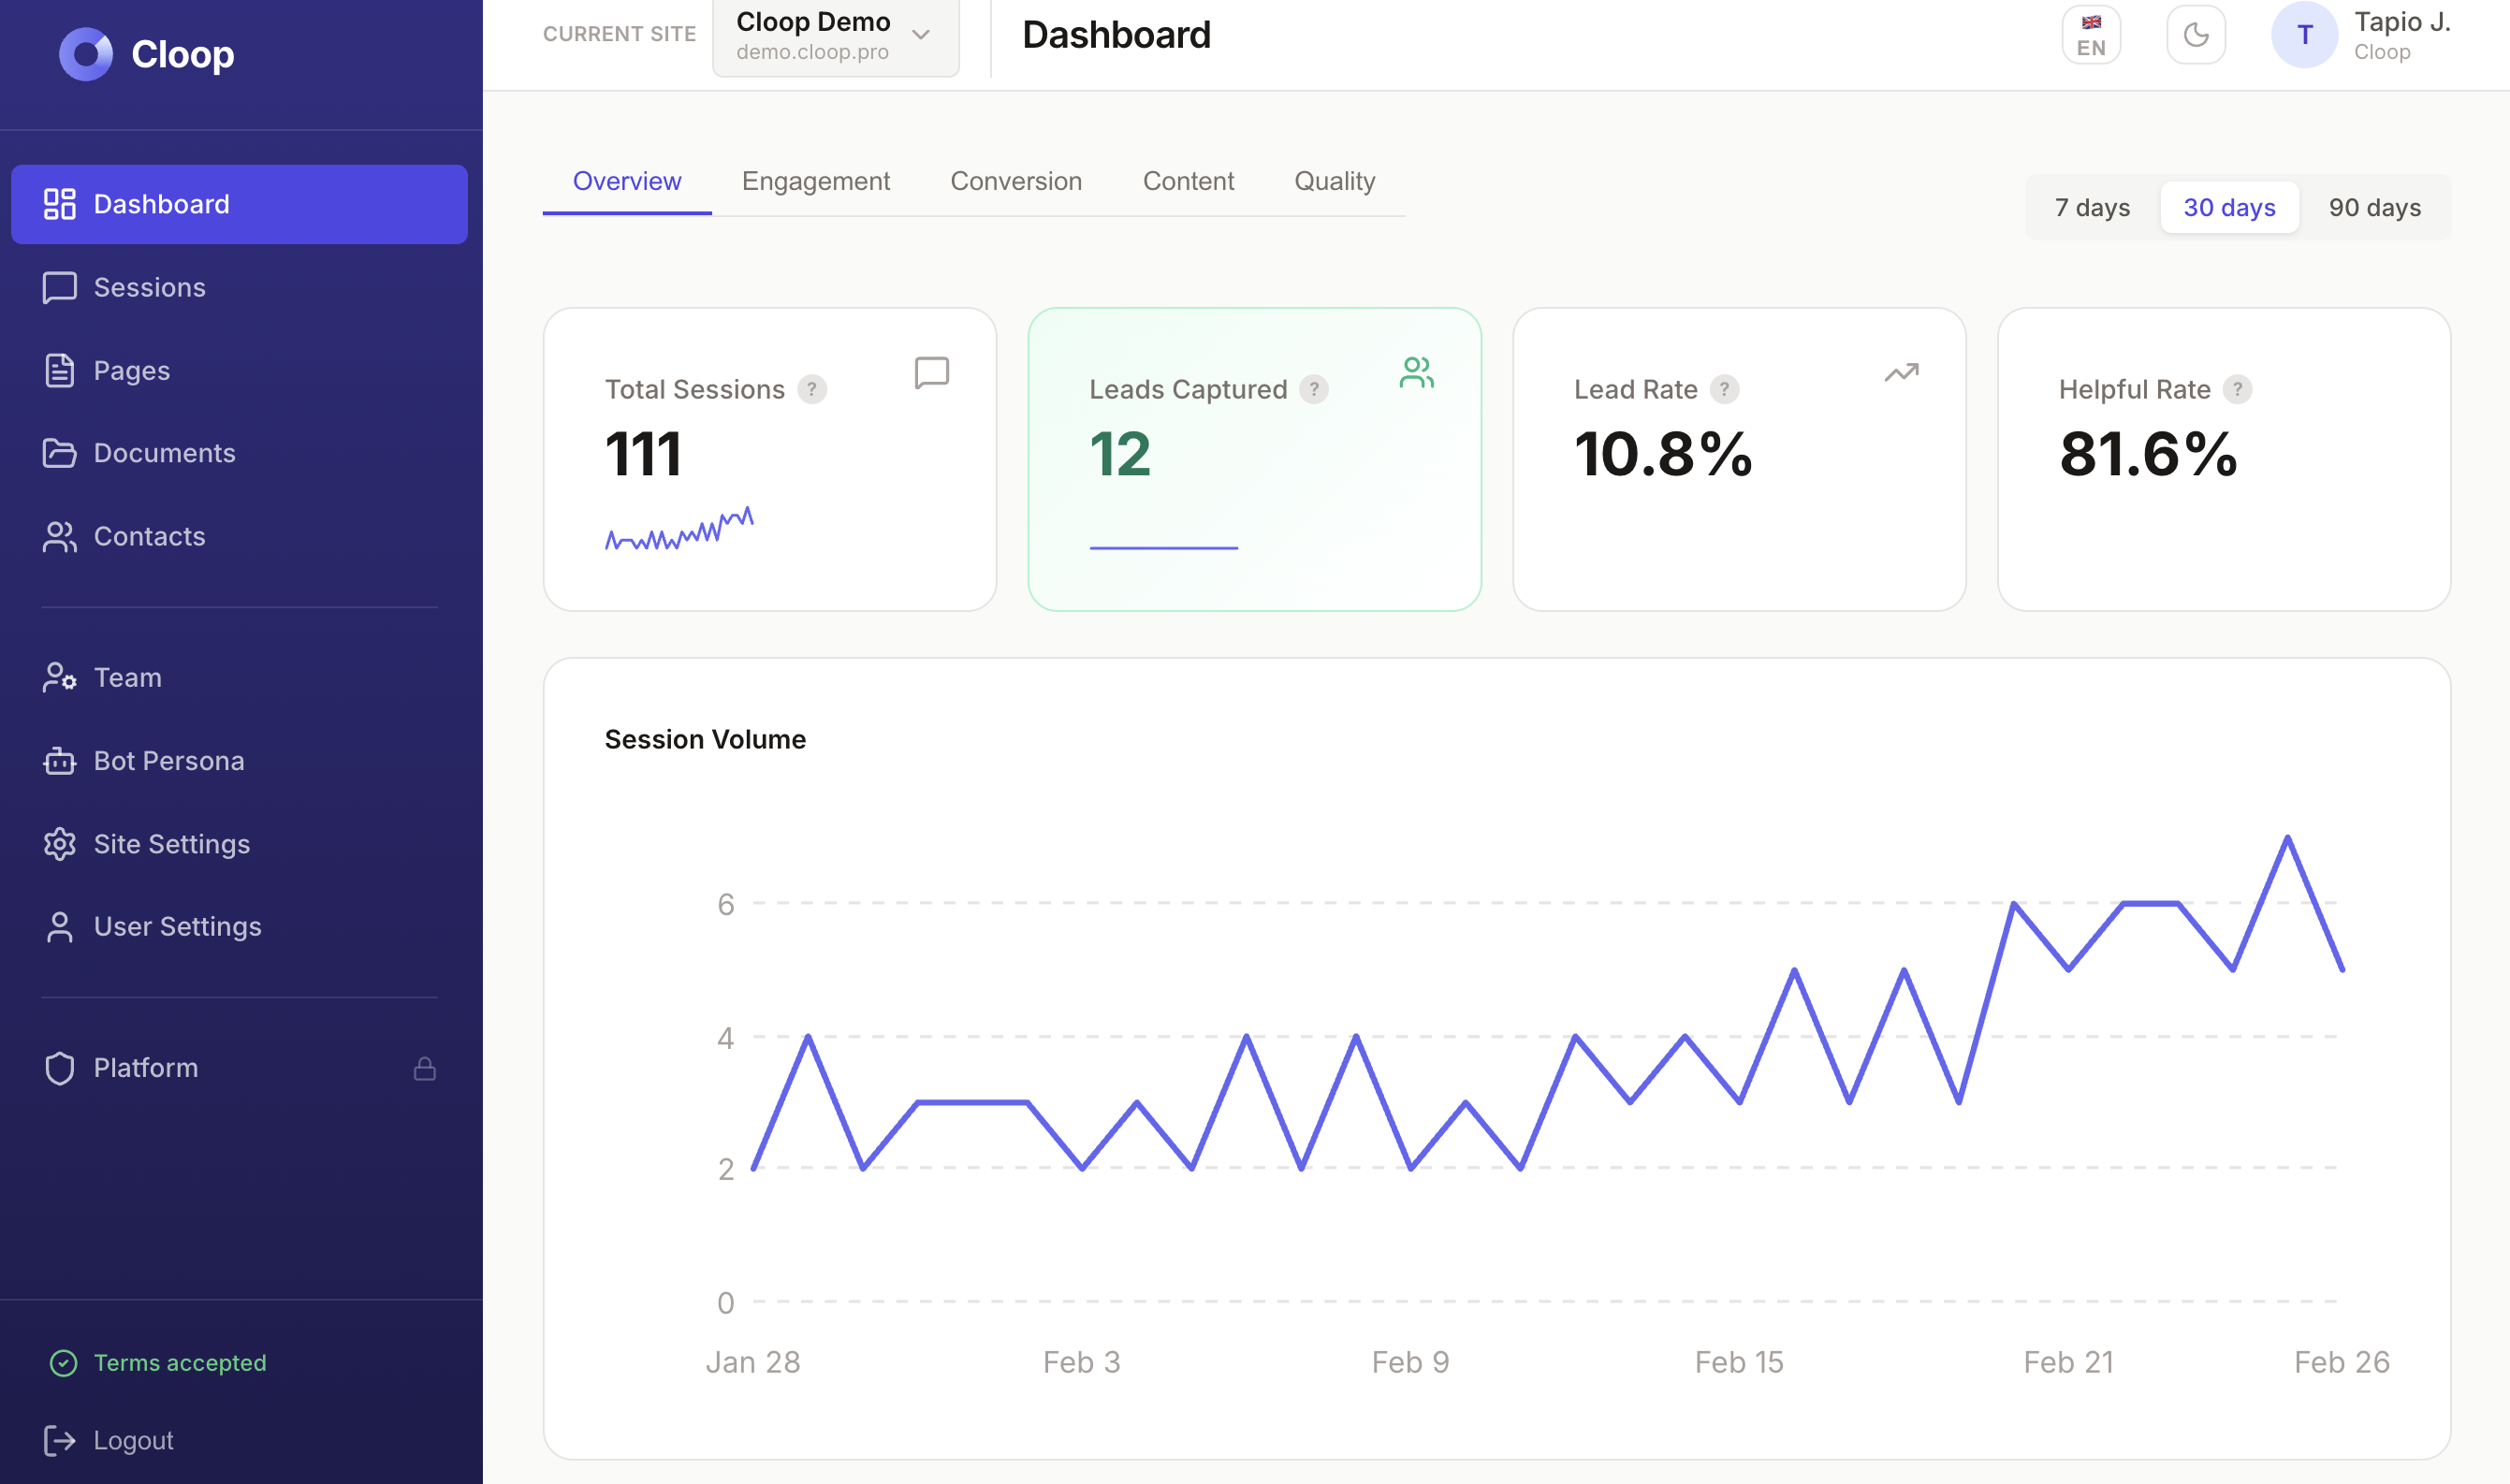
Task: Click the Platform shield icon
Action: point(60,1067)
